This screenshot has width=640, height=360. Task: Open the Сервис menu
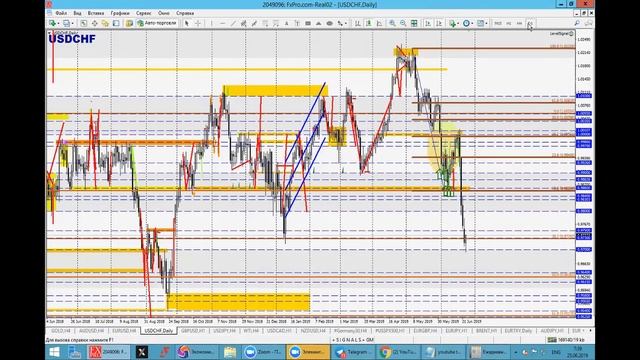143,13
